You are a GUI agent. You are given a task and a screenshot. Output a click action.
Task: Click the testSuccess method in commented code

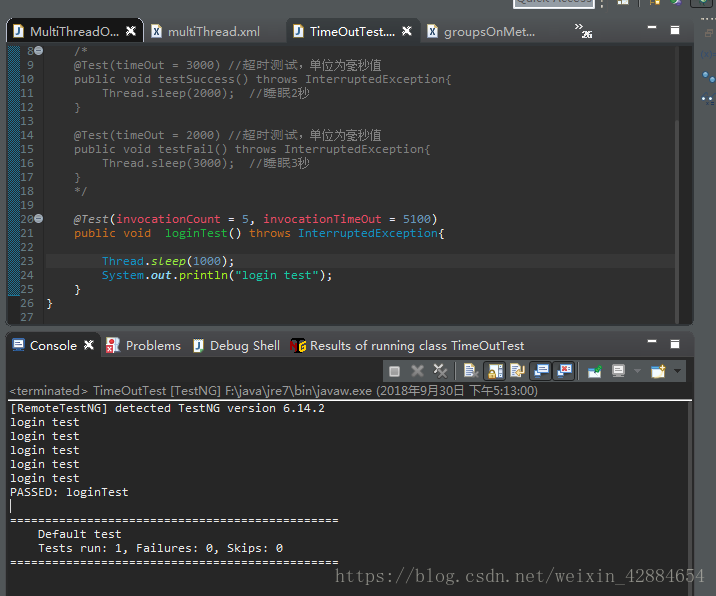click(203, 79)
